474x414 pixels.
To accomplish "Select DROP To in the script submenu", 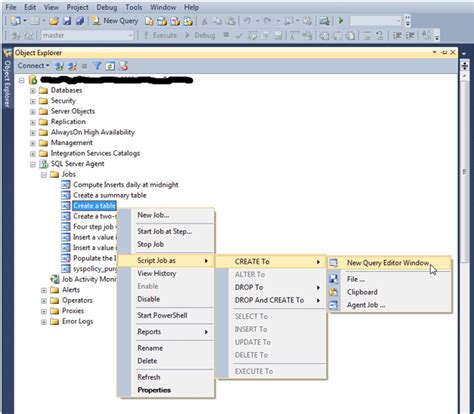I will [270, 287].
